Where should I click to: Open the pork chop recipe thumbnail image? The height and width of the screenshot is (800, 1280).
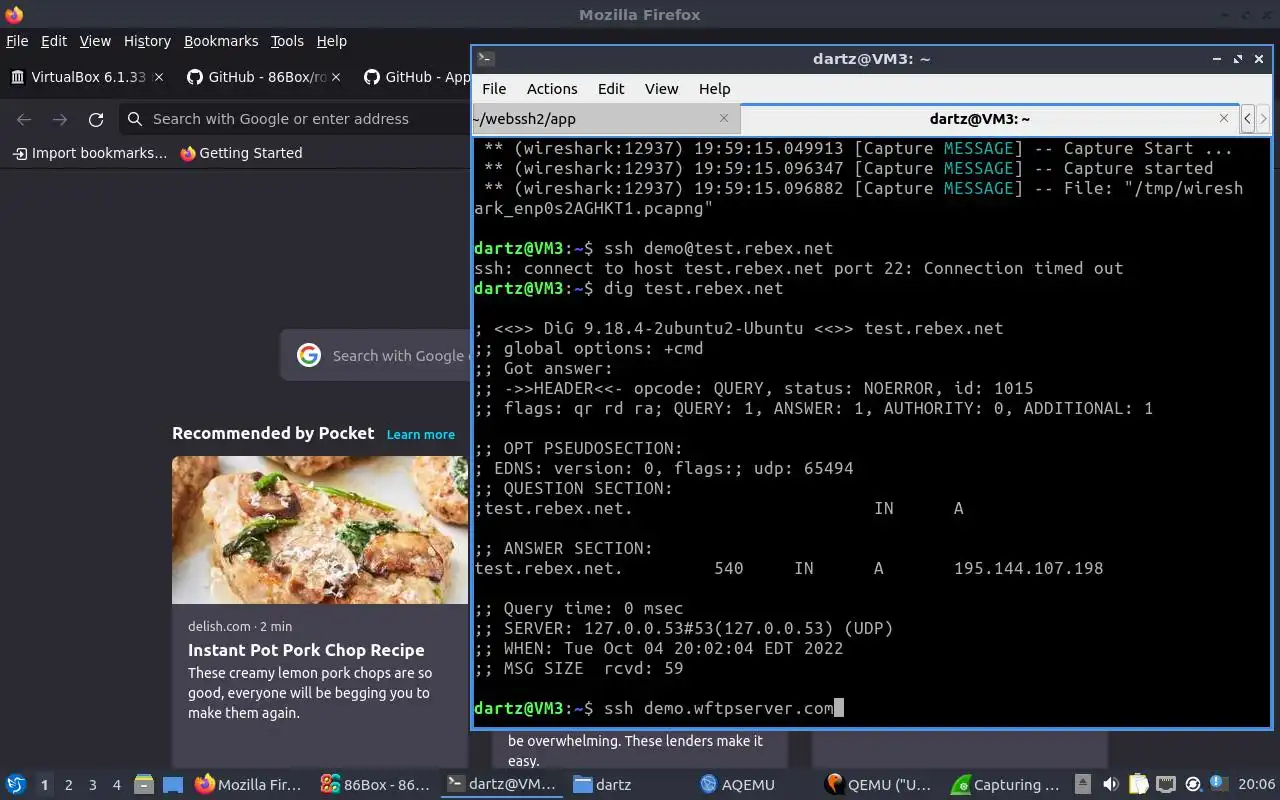click(320, 530)
